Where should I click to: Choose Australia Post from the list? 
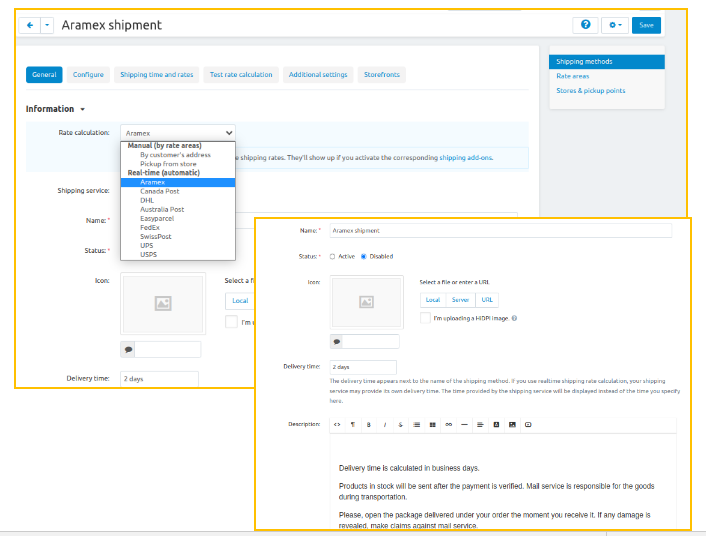pyautogui.click(x=162, y=209)
